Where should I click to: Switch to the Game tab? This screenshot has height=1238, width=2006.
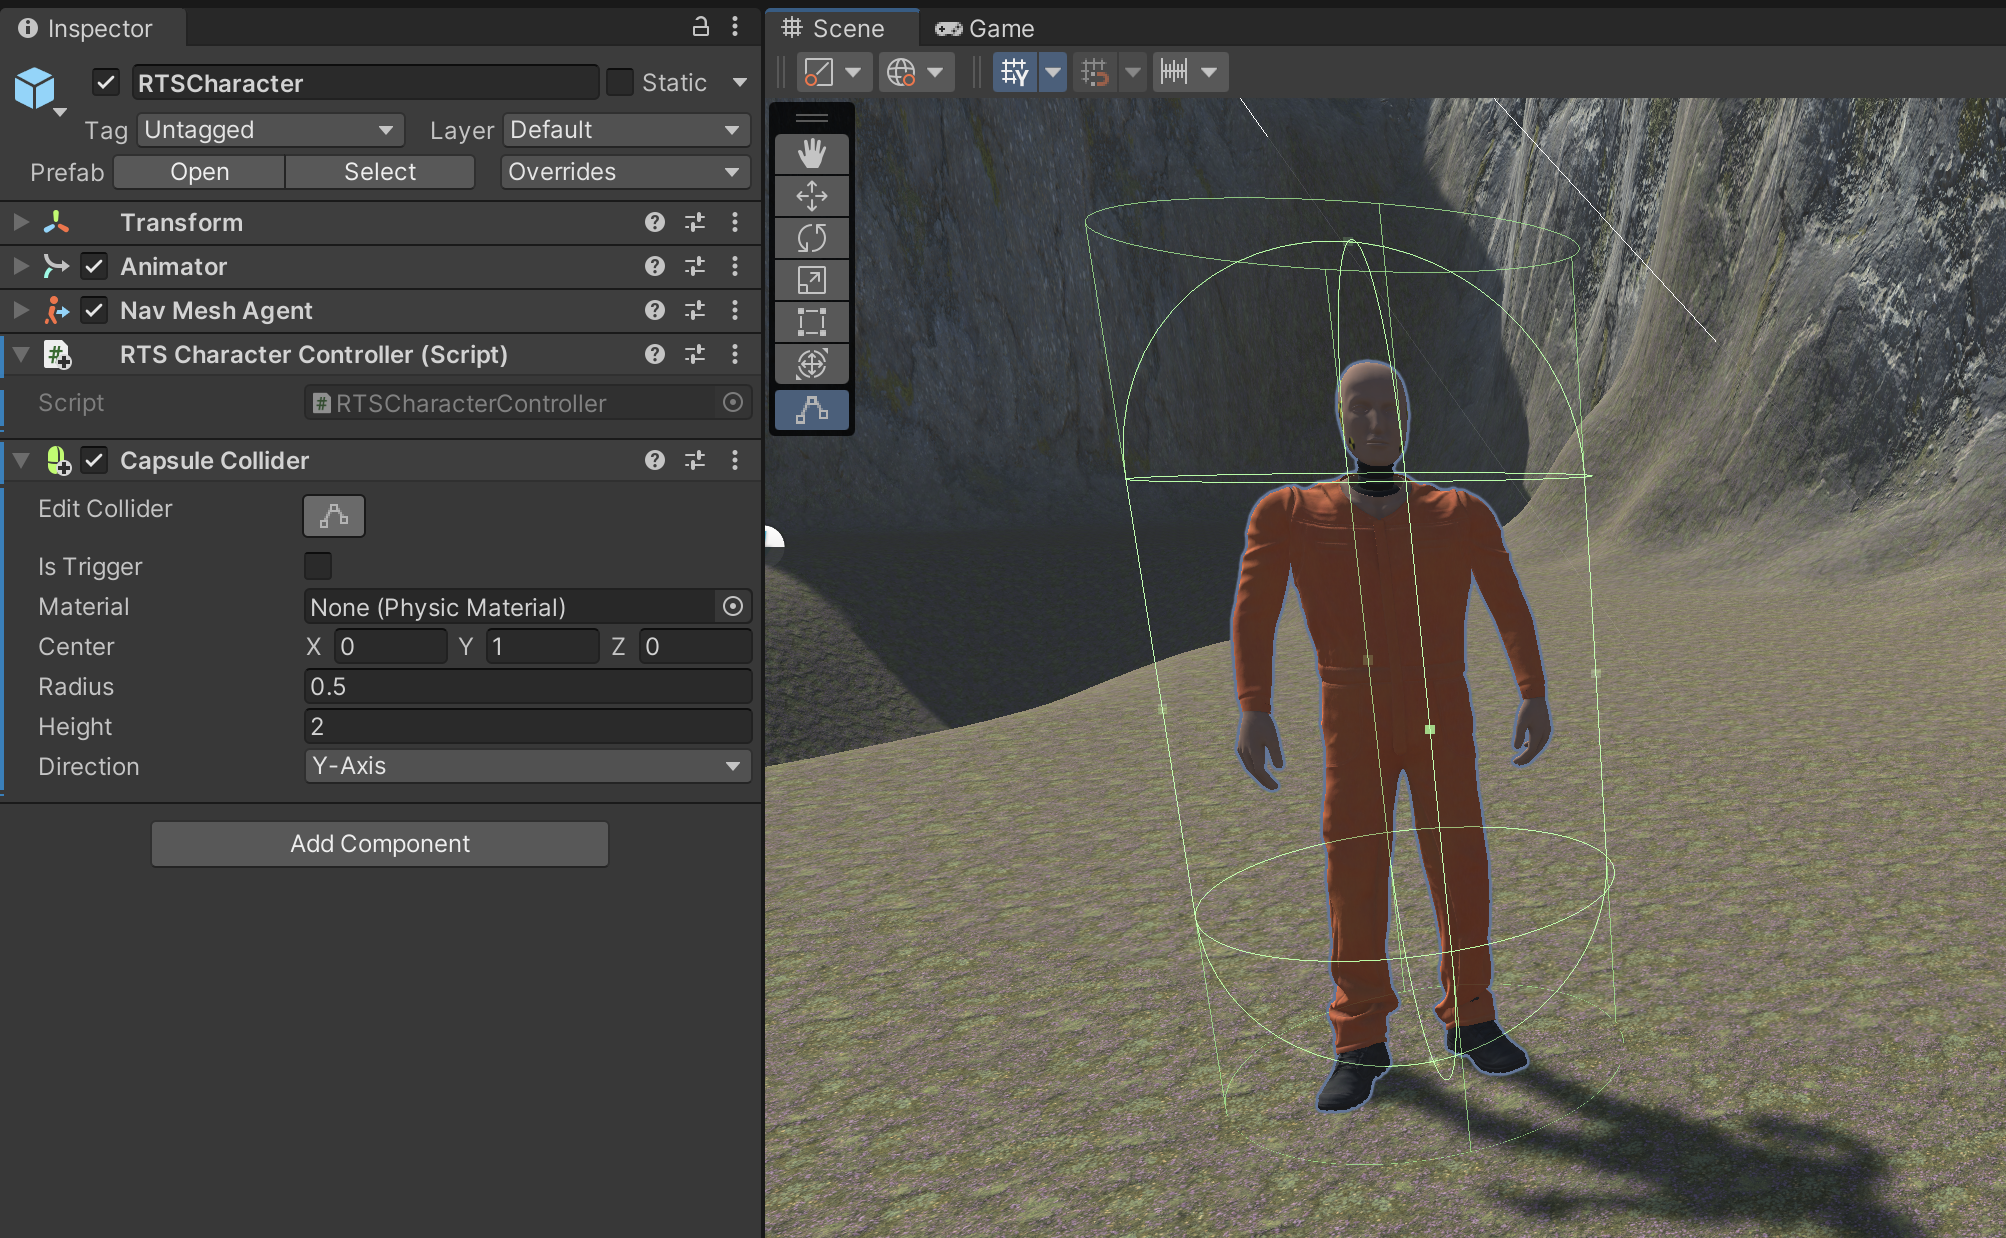pos(985,28)
